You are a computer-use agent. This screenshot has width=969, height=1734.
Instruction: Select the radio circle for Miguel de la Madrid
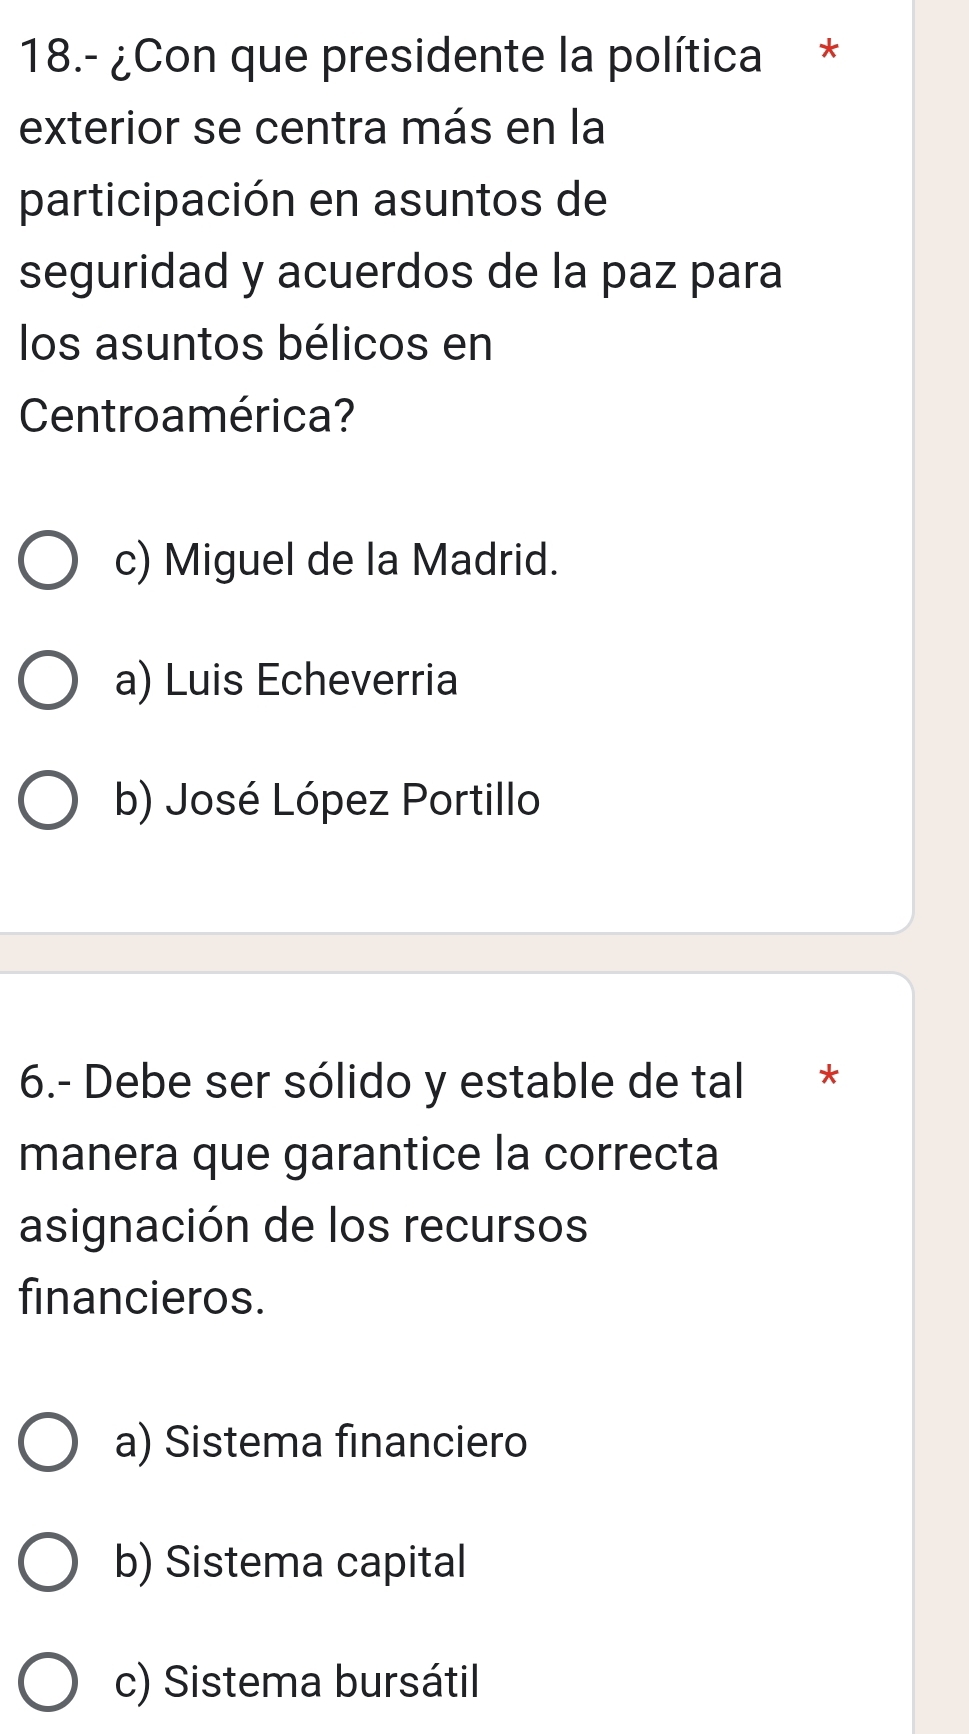click(47, 561)
